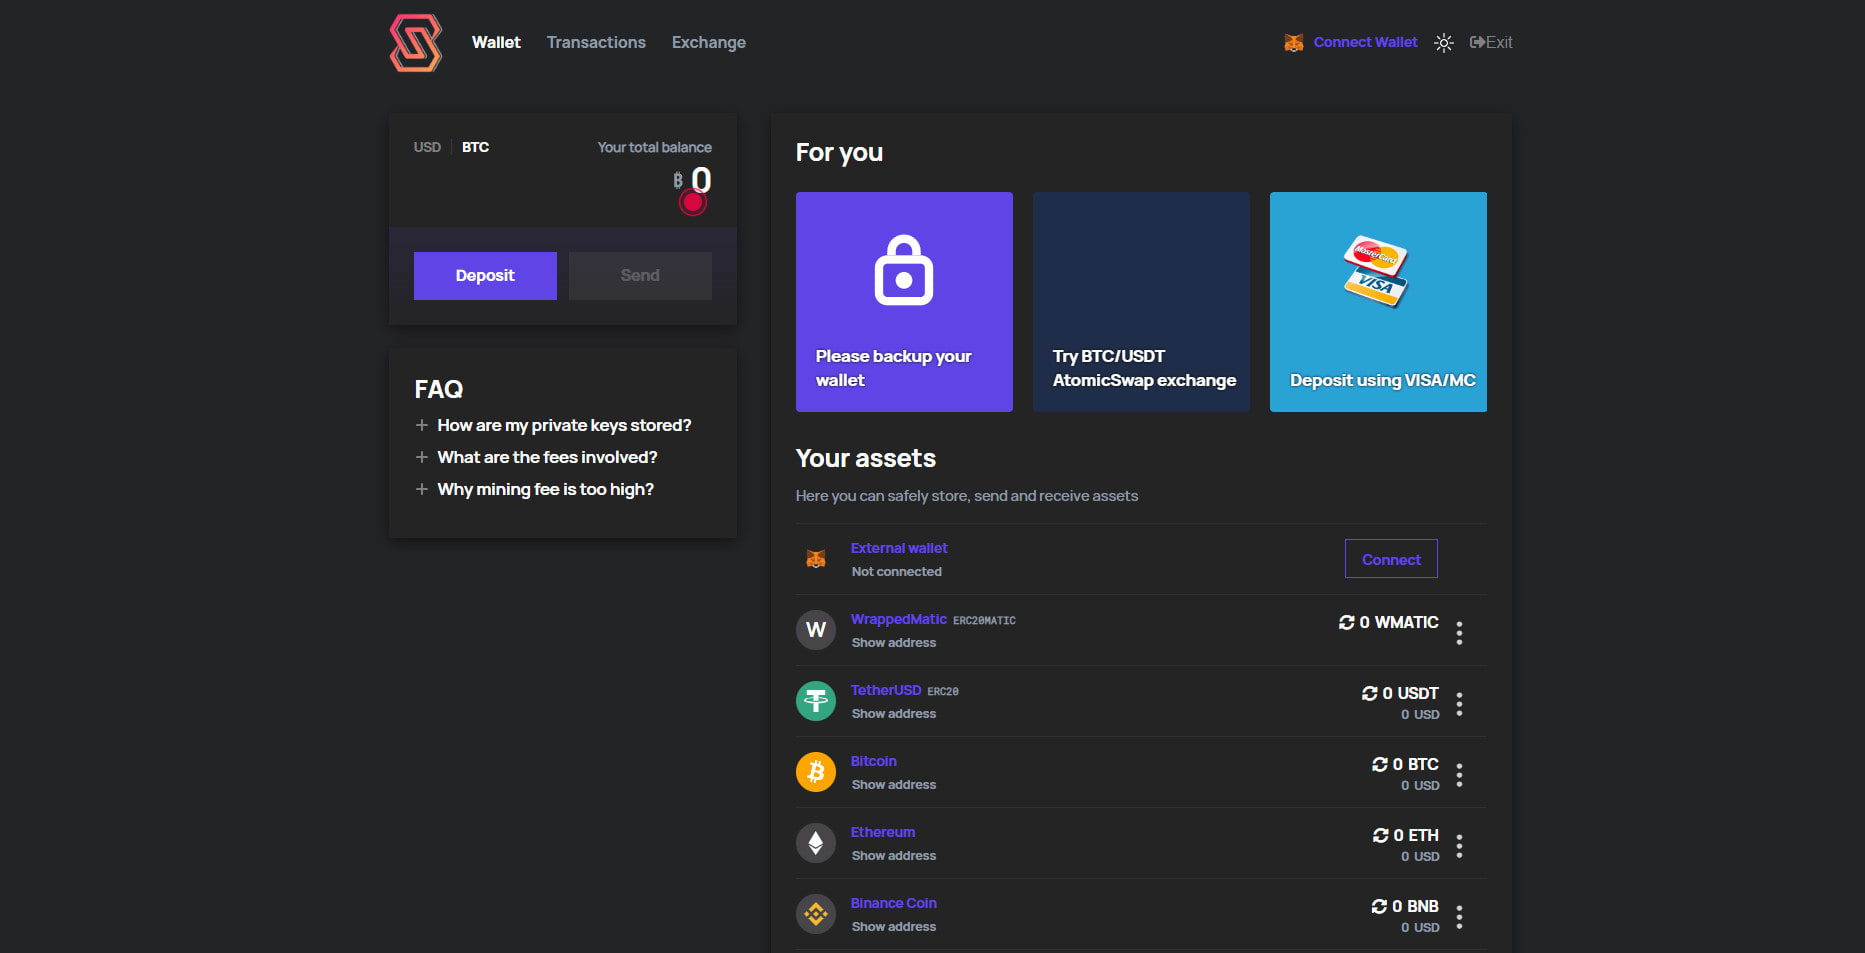Open the options menu for Ethereum

[x=1459, y=845]
